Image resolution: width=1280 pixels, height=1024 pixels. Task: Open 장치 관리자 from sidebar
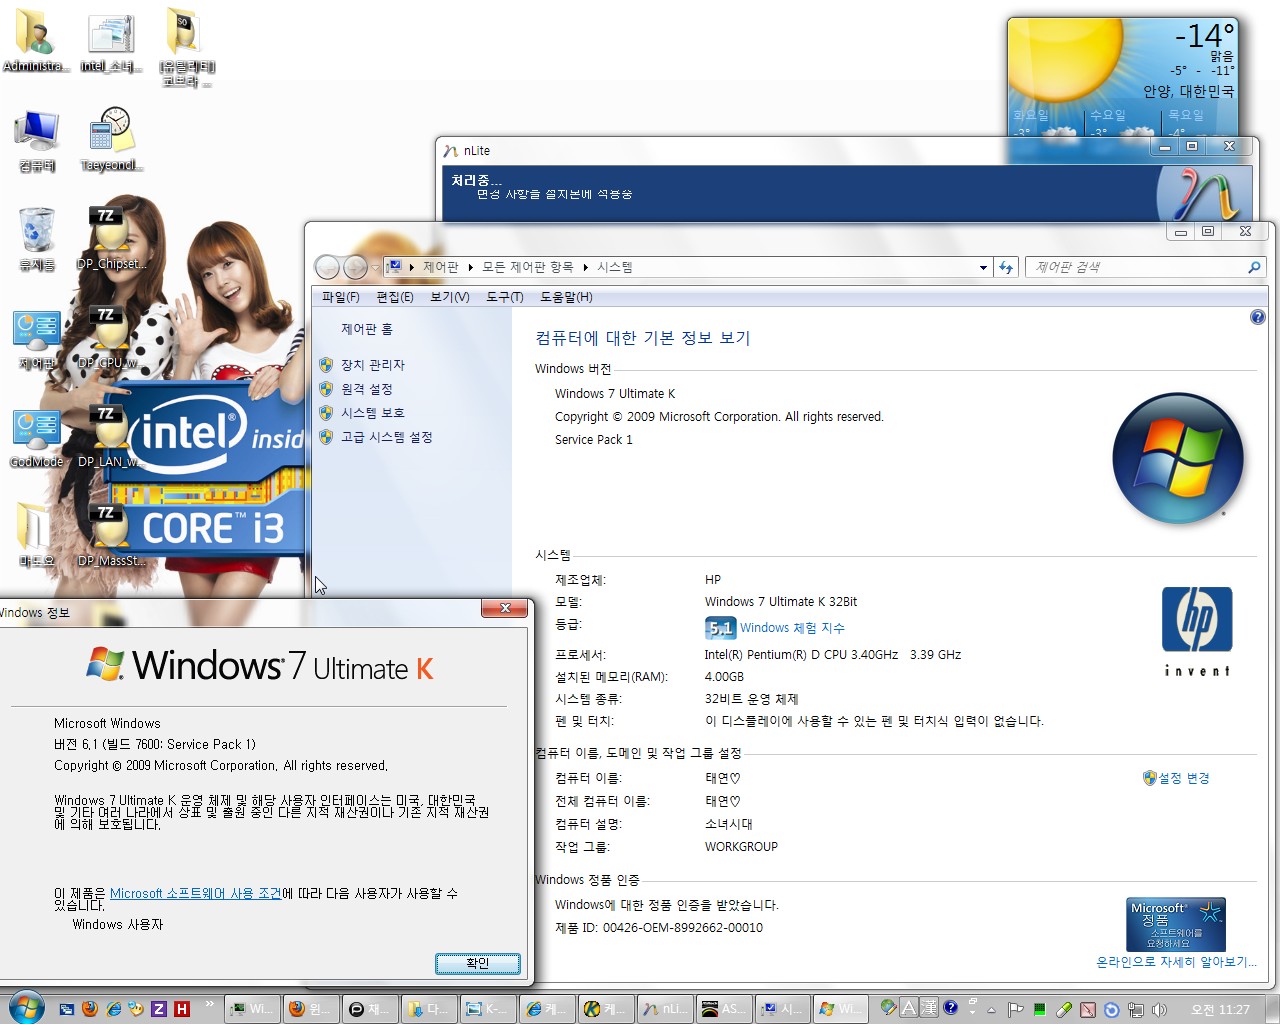tap(373, 365)
